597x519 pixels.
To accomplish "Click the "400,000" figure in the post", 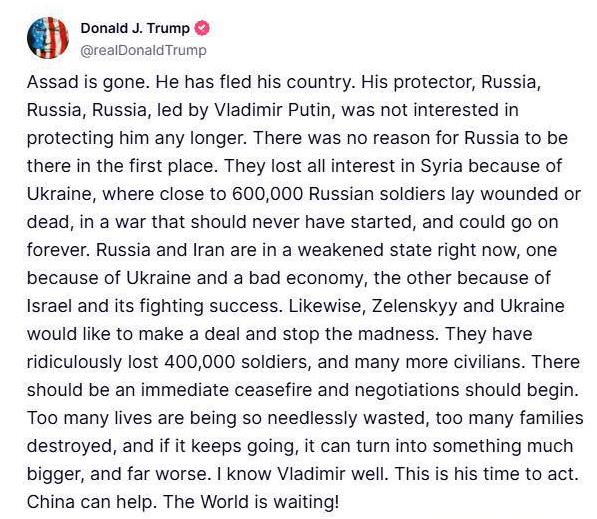I will (x=200, y=362).
